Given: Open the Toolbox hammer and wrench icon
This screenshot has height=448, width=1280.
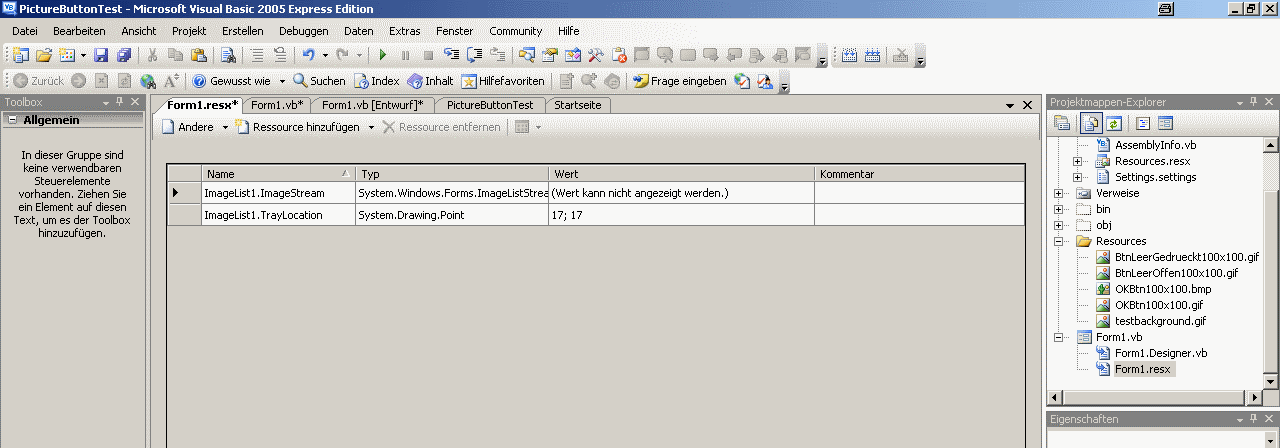Looking at the screenshot, I should tap(595, 55).
